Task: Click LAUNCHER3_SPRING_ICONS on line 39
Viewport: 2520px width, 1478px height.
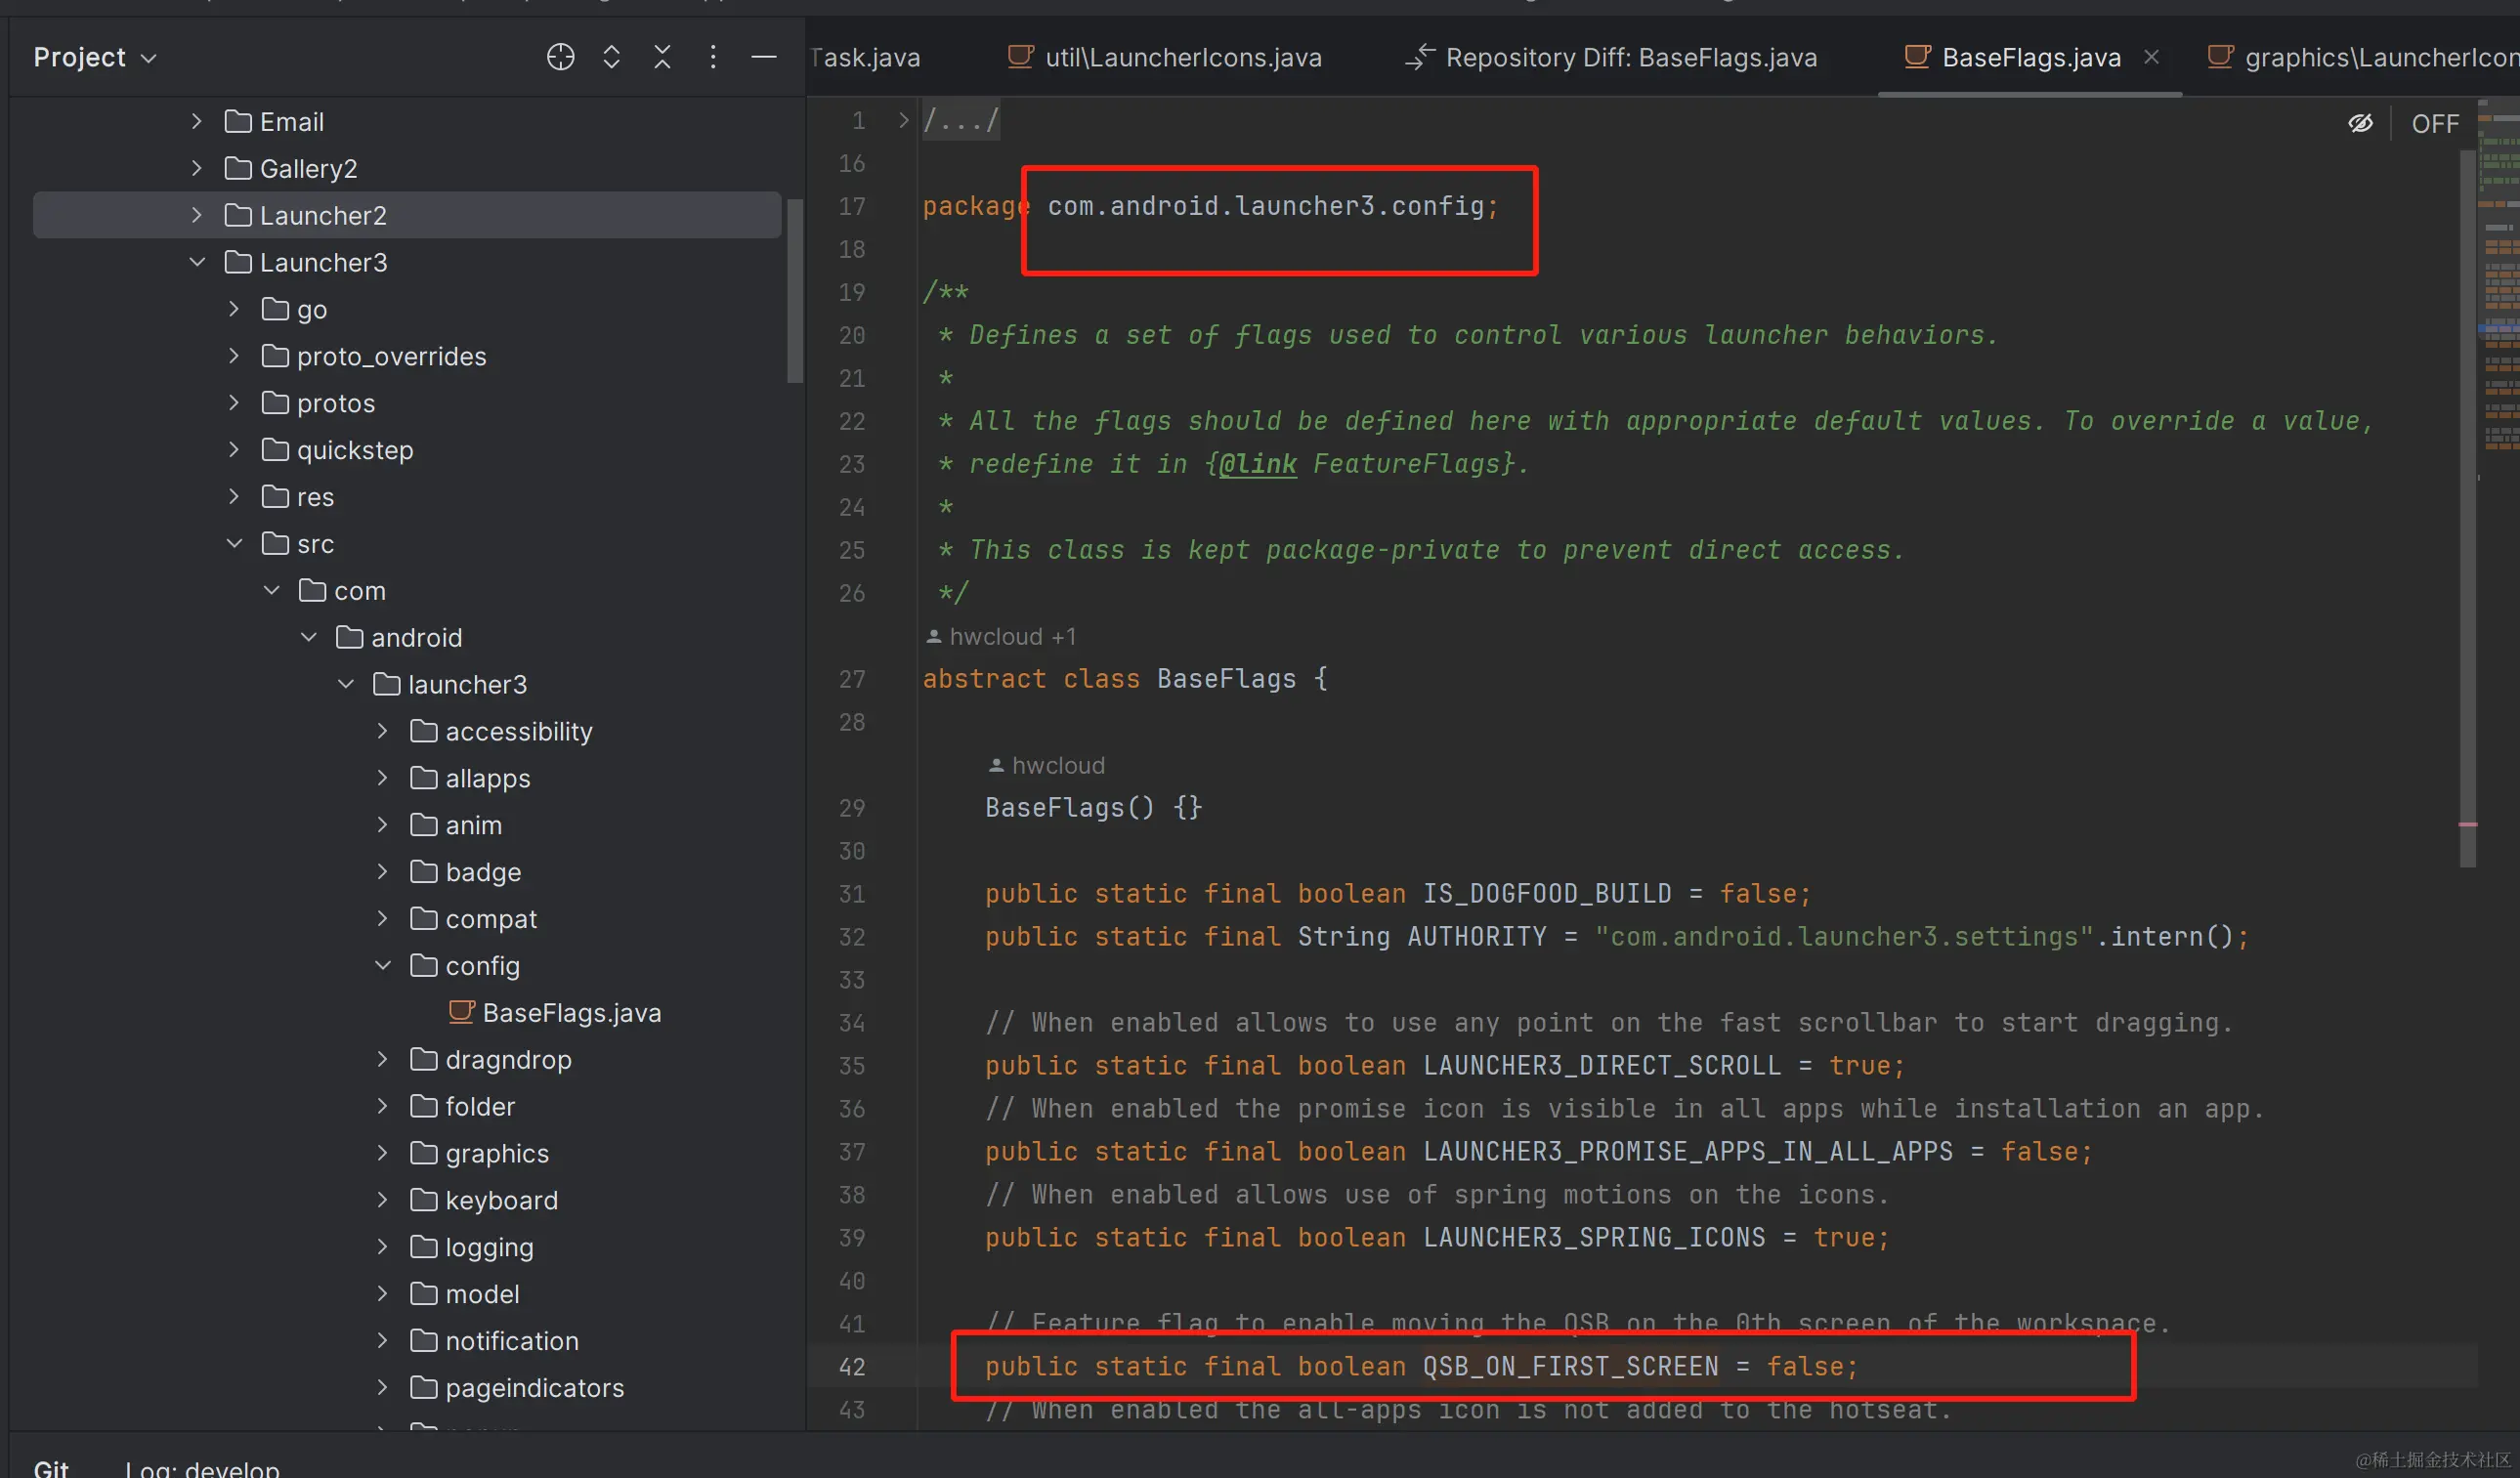Action: click(1594, 1237)
